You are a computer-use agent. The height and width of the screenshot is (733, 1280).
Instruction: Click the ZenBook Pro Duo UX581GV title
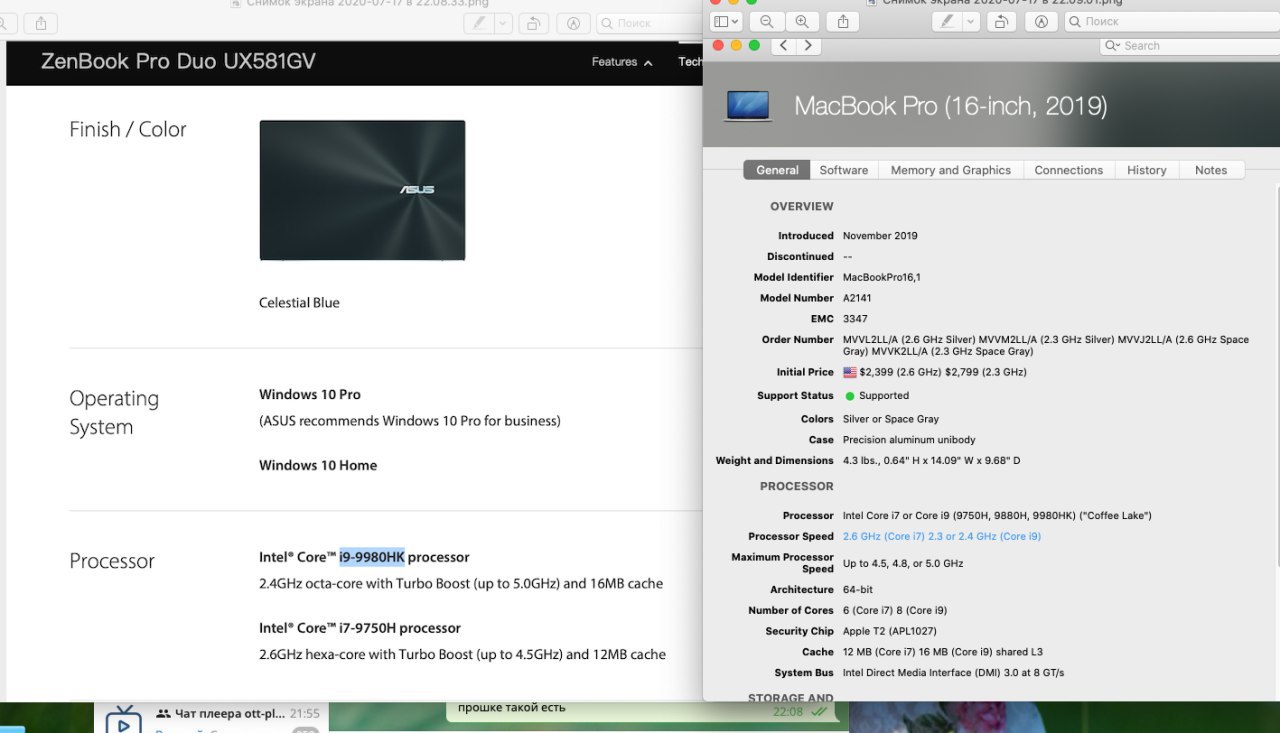[x=178, y=62]
